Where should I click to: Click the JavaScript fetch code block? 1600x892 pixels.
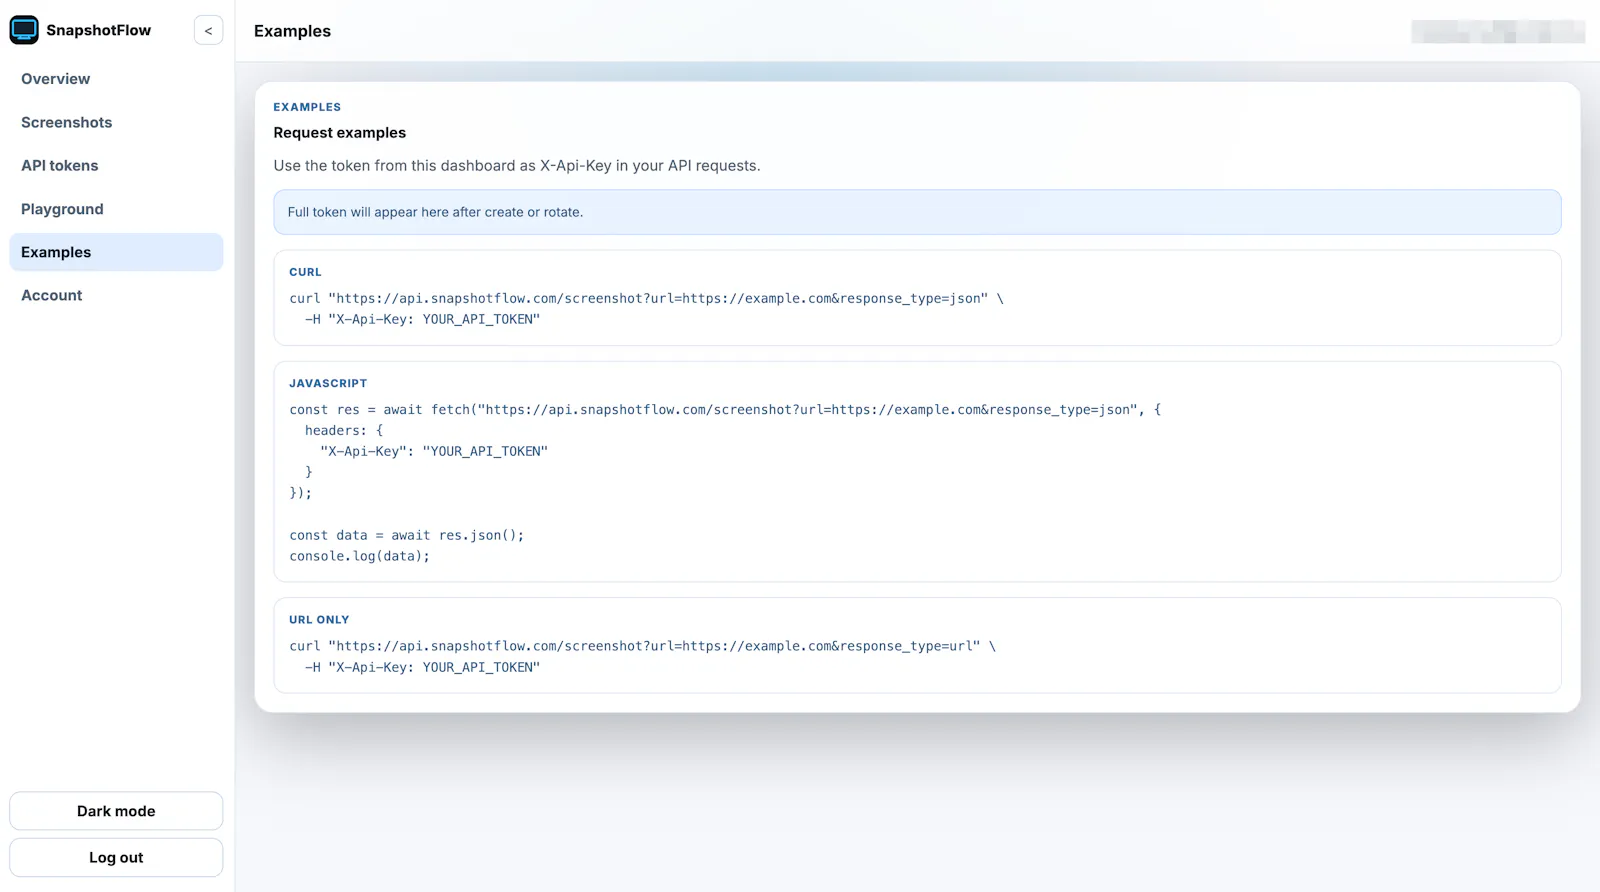pyautogui.click(x=917, y=472)
